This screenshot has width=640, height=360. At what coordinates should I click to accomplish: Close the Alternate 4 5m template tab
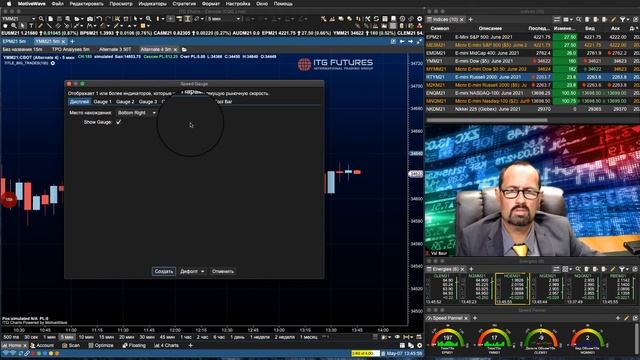(x=175, y=49)
